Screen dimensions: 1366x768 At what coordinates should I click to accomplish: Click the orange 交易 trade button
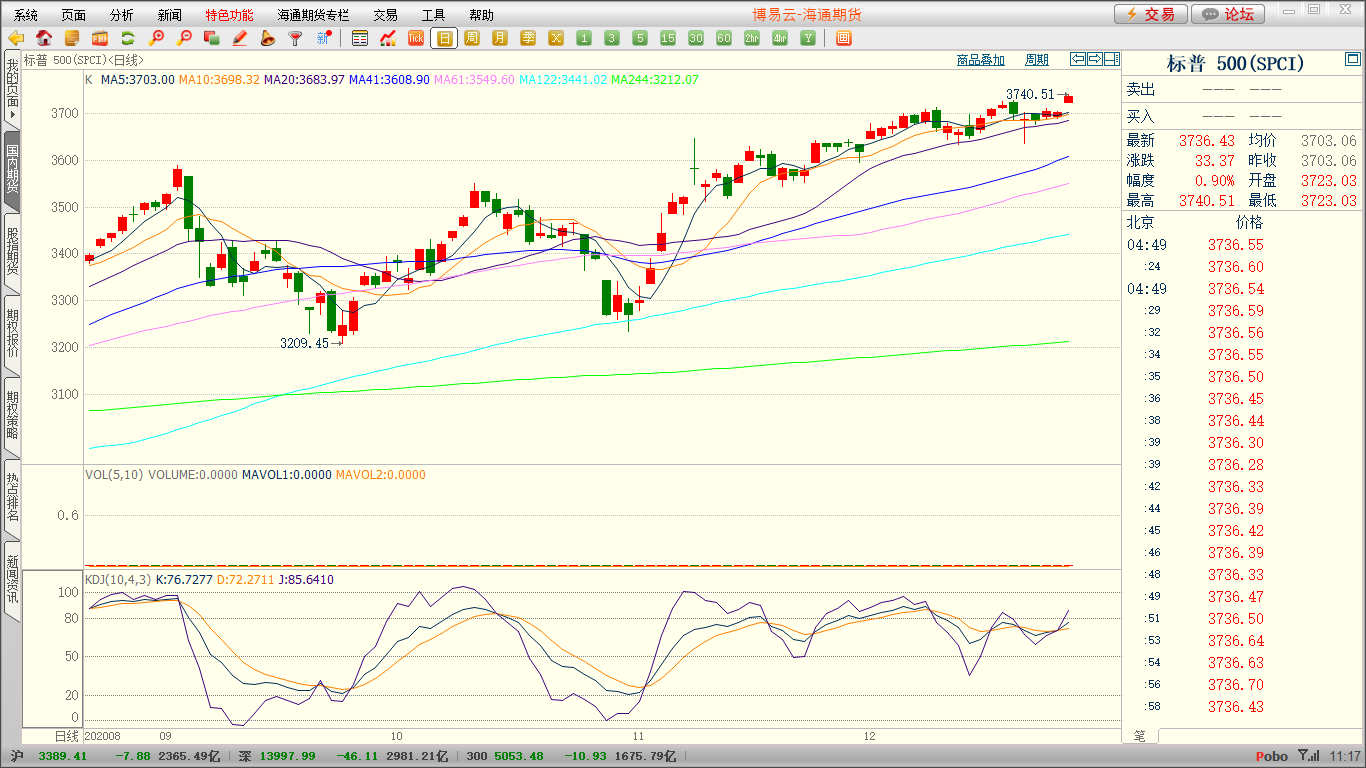1151,14
